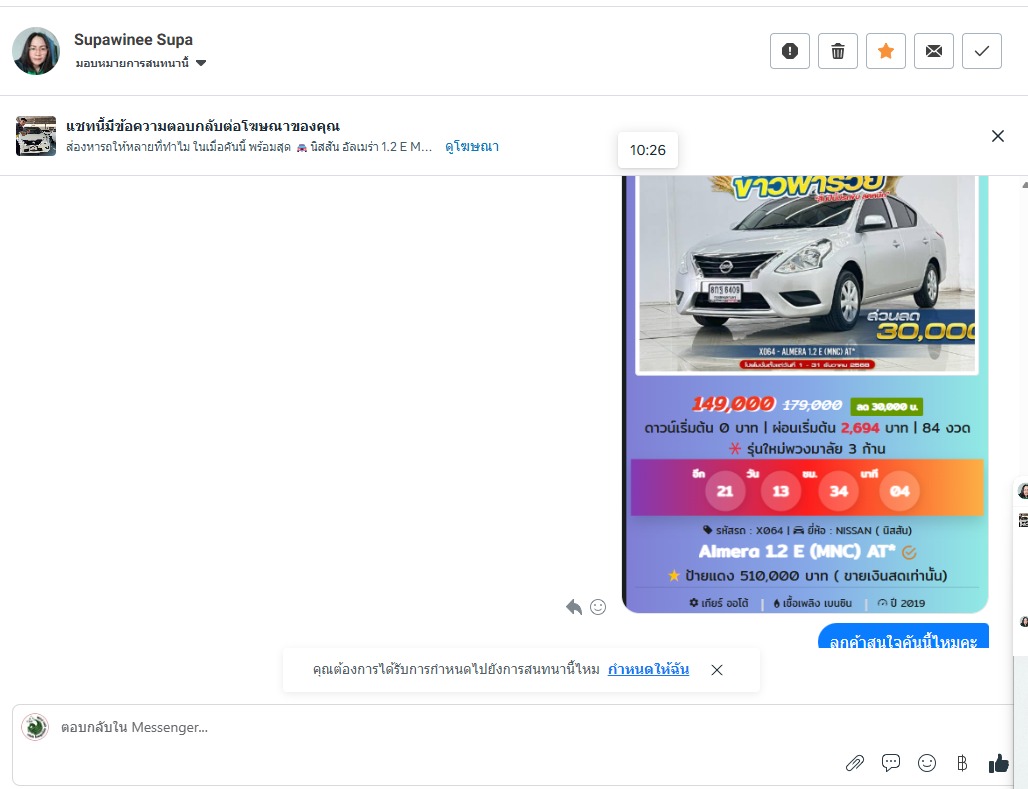Toggle the orange star follow-up flag
Screen dimensions: 1028x789
click(x=886, y=51)
